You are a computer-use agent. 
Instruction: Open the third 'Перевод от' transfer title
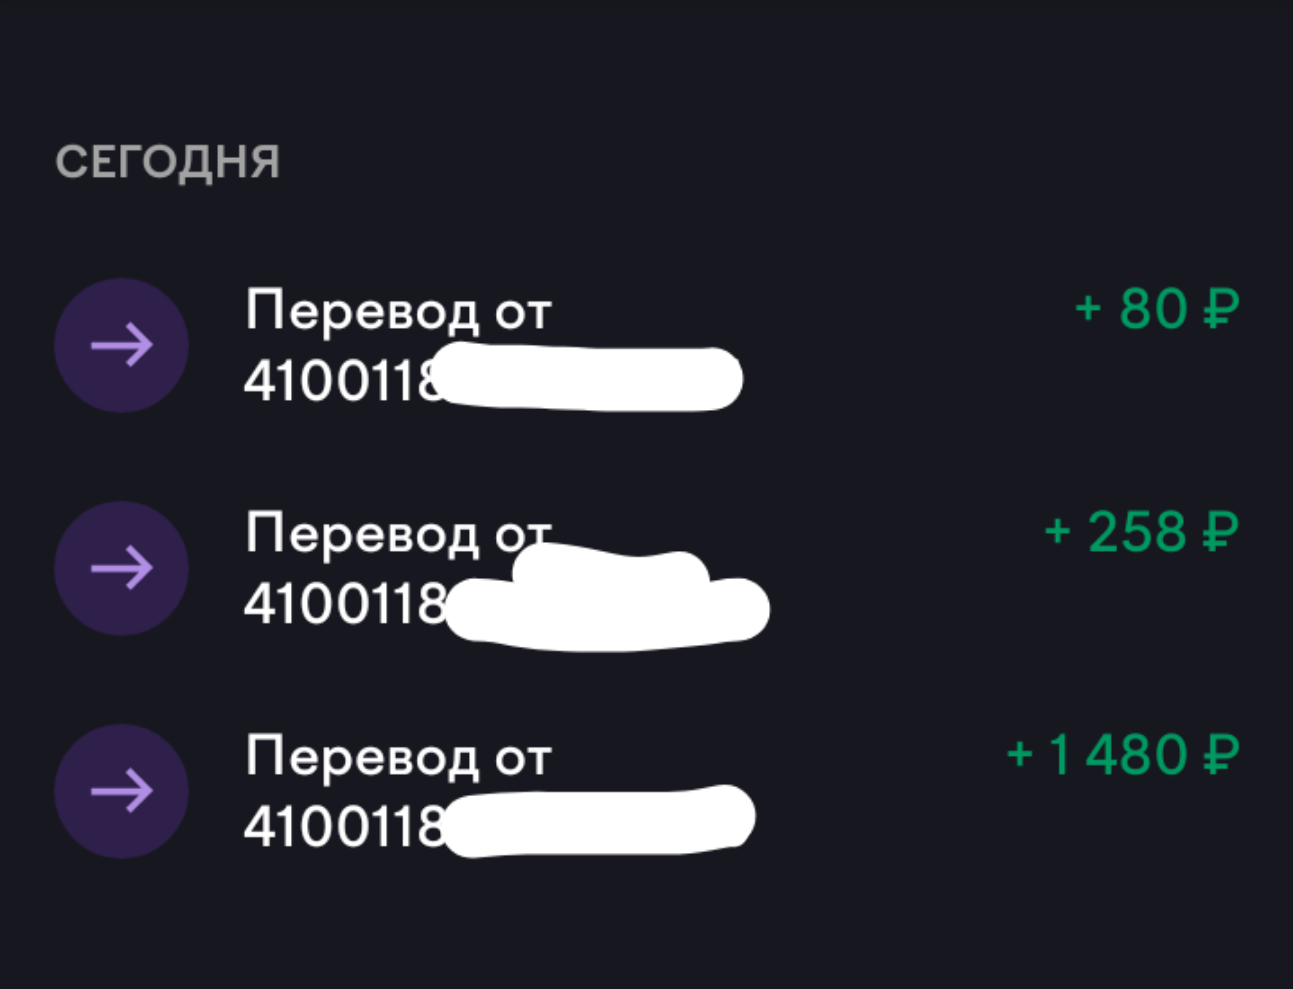[398, 757]
